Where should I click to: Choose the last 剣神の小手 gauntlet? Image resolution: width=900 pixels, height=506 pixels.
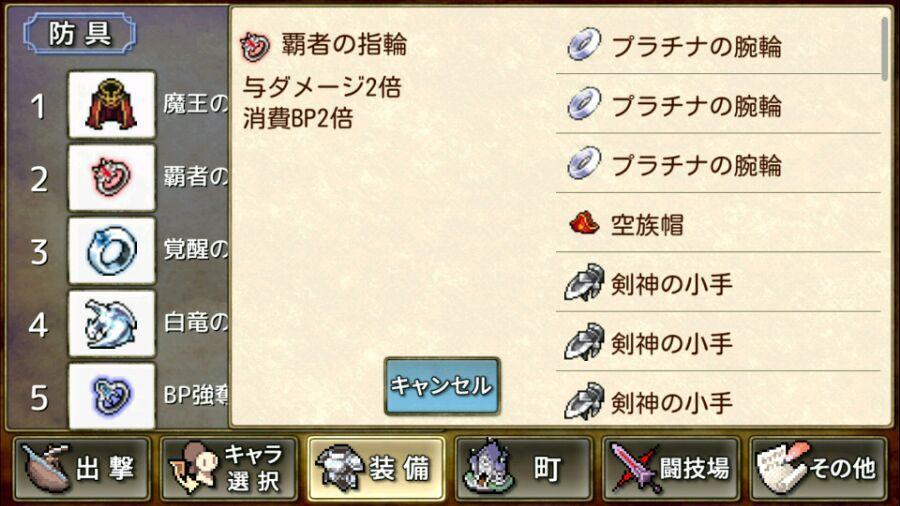point(718,400)
